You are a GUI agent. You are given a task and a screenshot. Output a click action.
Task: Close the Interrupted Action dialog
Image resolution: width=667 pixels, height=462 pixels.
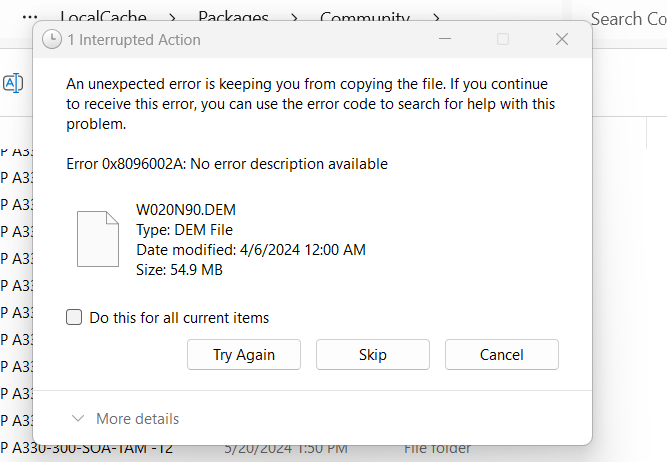tap(562, 40)
